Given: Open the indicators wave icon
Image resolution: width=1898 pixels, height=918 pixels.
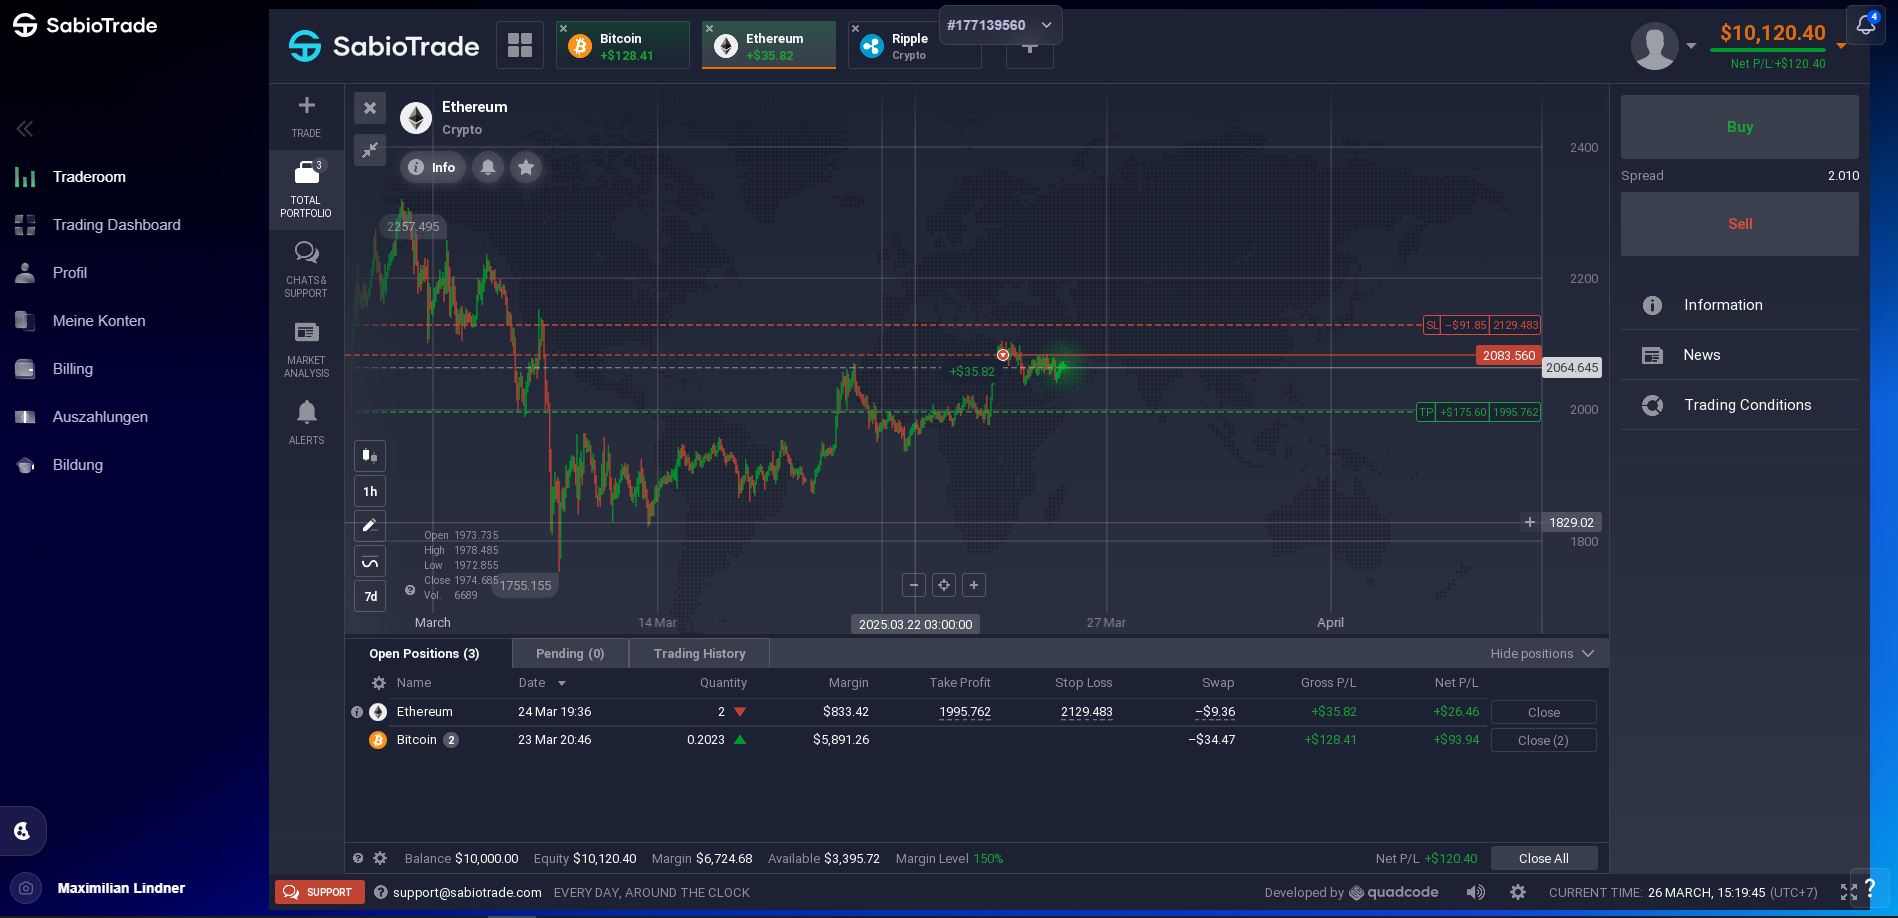Looking at the screenshot, I should [x=370, y=562].
